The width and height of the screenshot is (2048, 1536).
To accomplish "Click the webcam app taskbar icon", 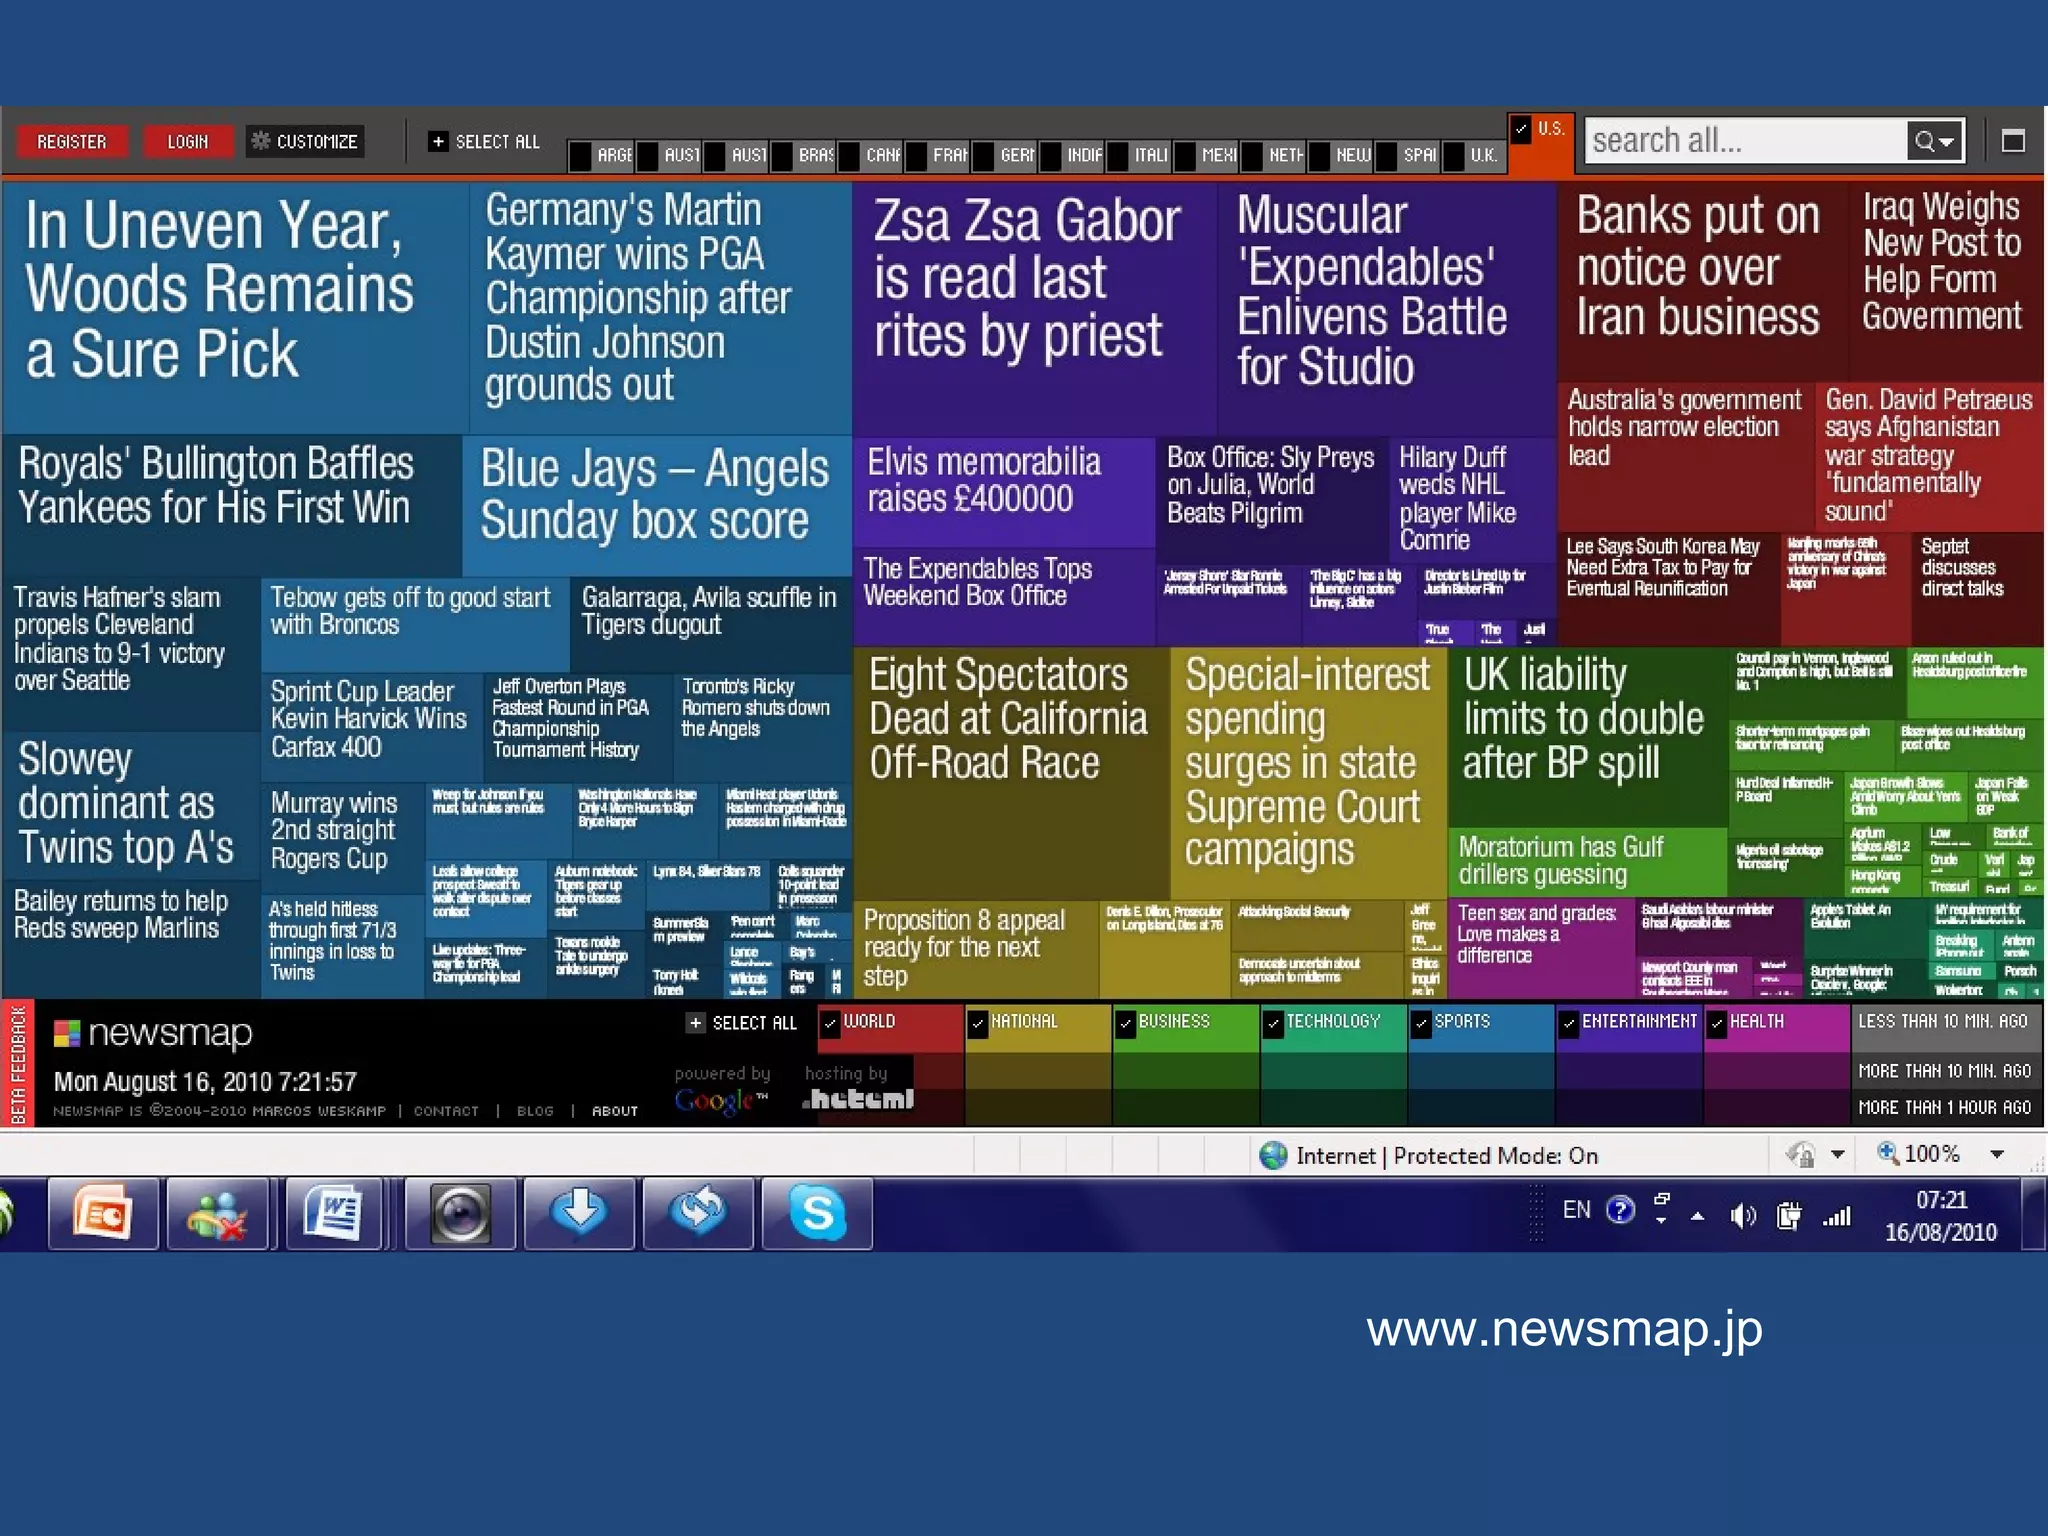I will click(x=460, y=1213).
